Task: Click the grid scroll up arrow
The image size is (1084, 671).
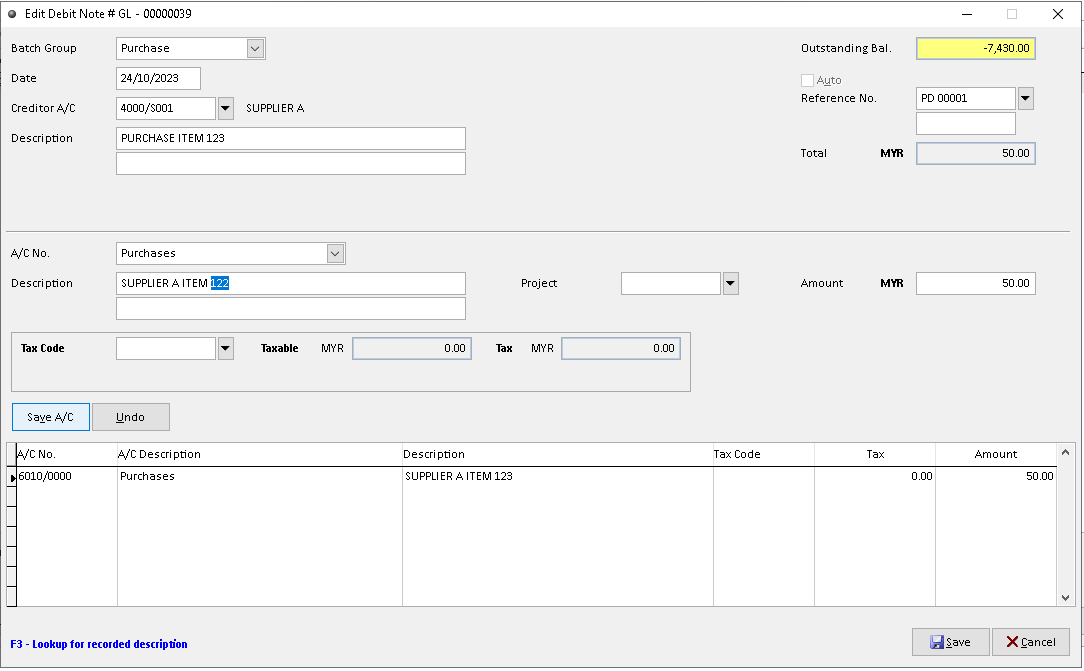Action: (1065, 453)
